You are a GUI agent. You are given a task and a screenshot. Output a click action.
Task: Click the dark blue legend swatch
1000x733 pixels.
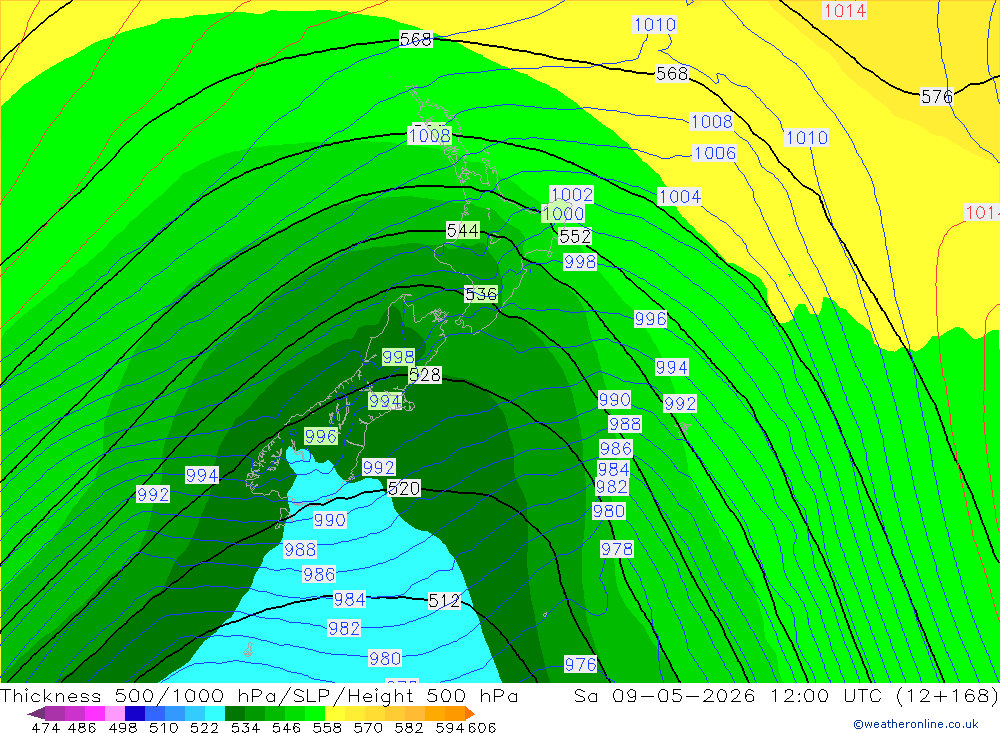click(x=135, y=713)
